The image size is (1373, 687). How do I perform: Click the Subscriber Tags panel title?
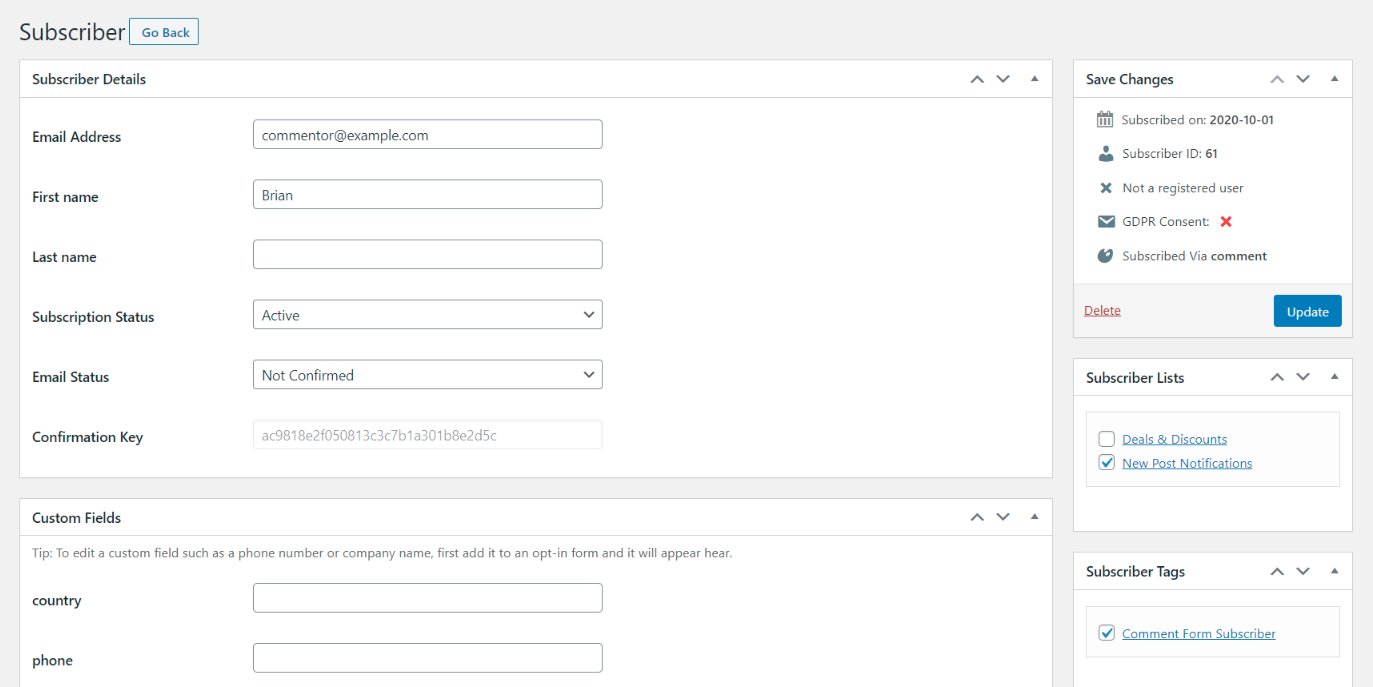pyautogui.click(x=1135, y=572)
